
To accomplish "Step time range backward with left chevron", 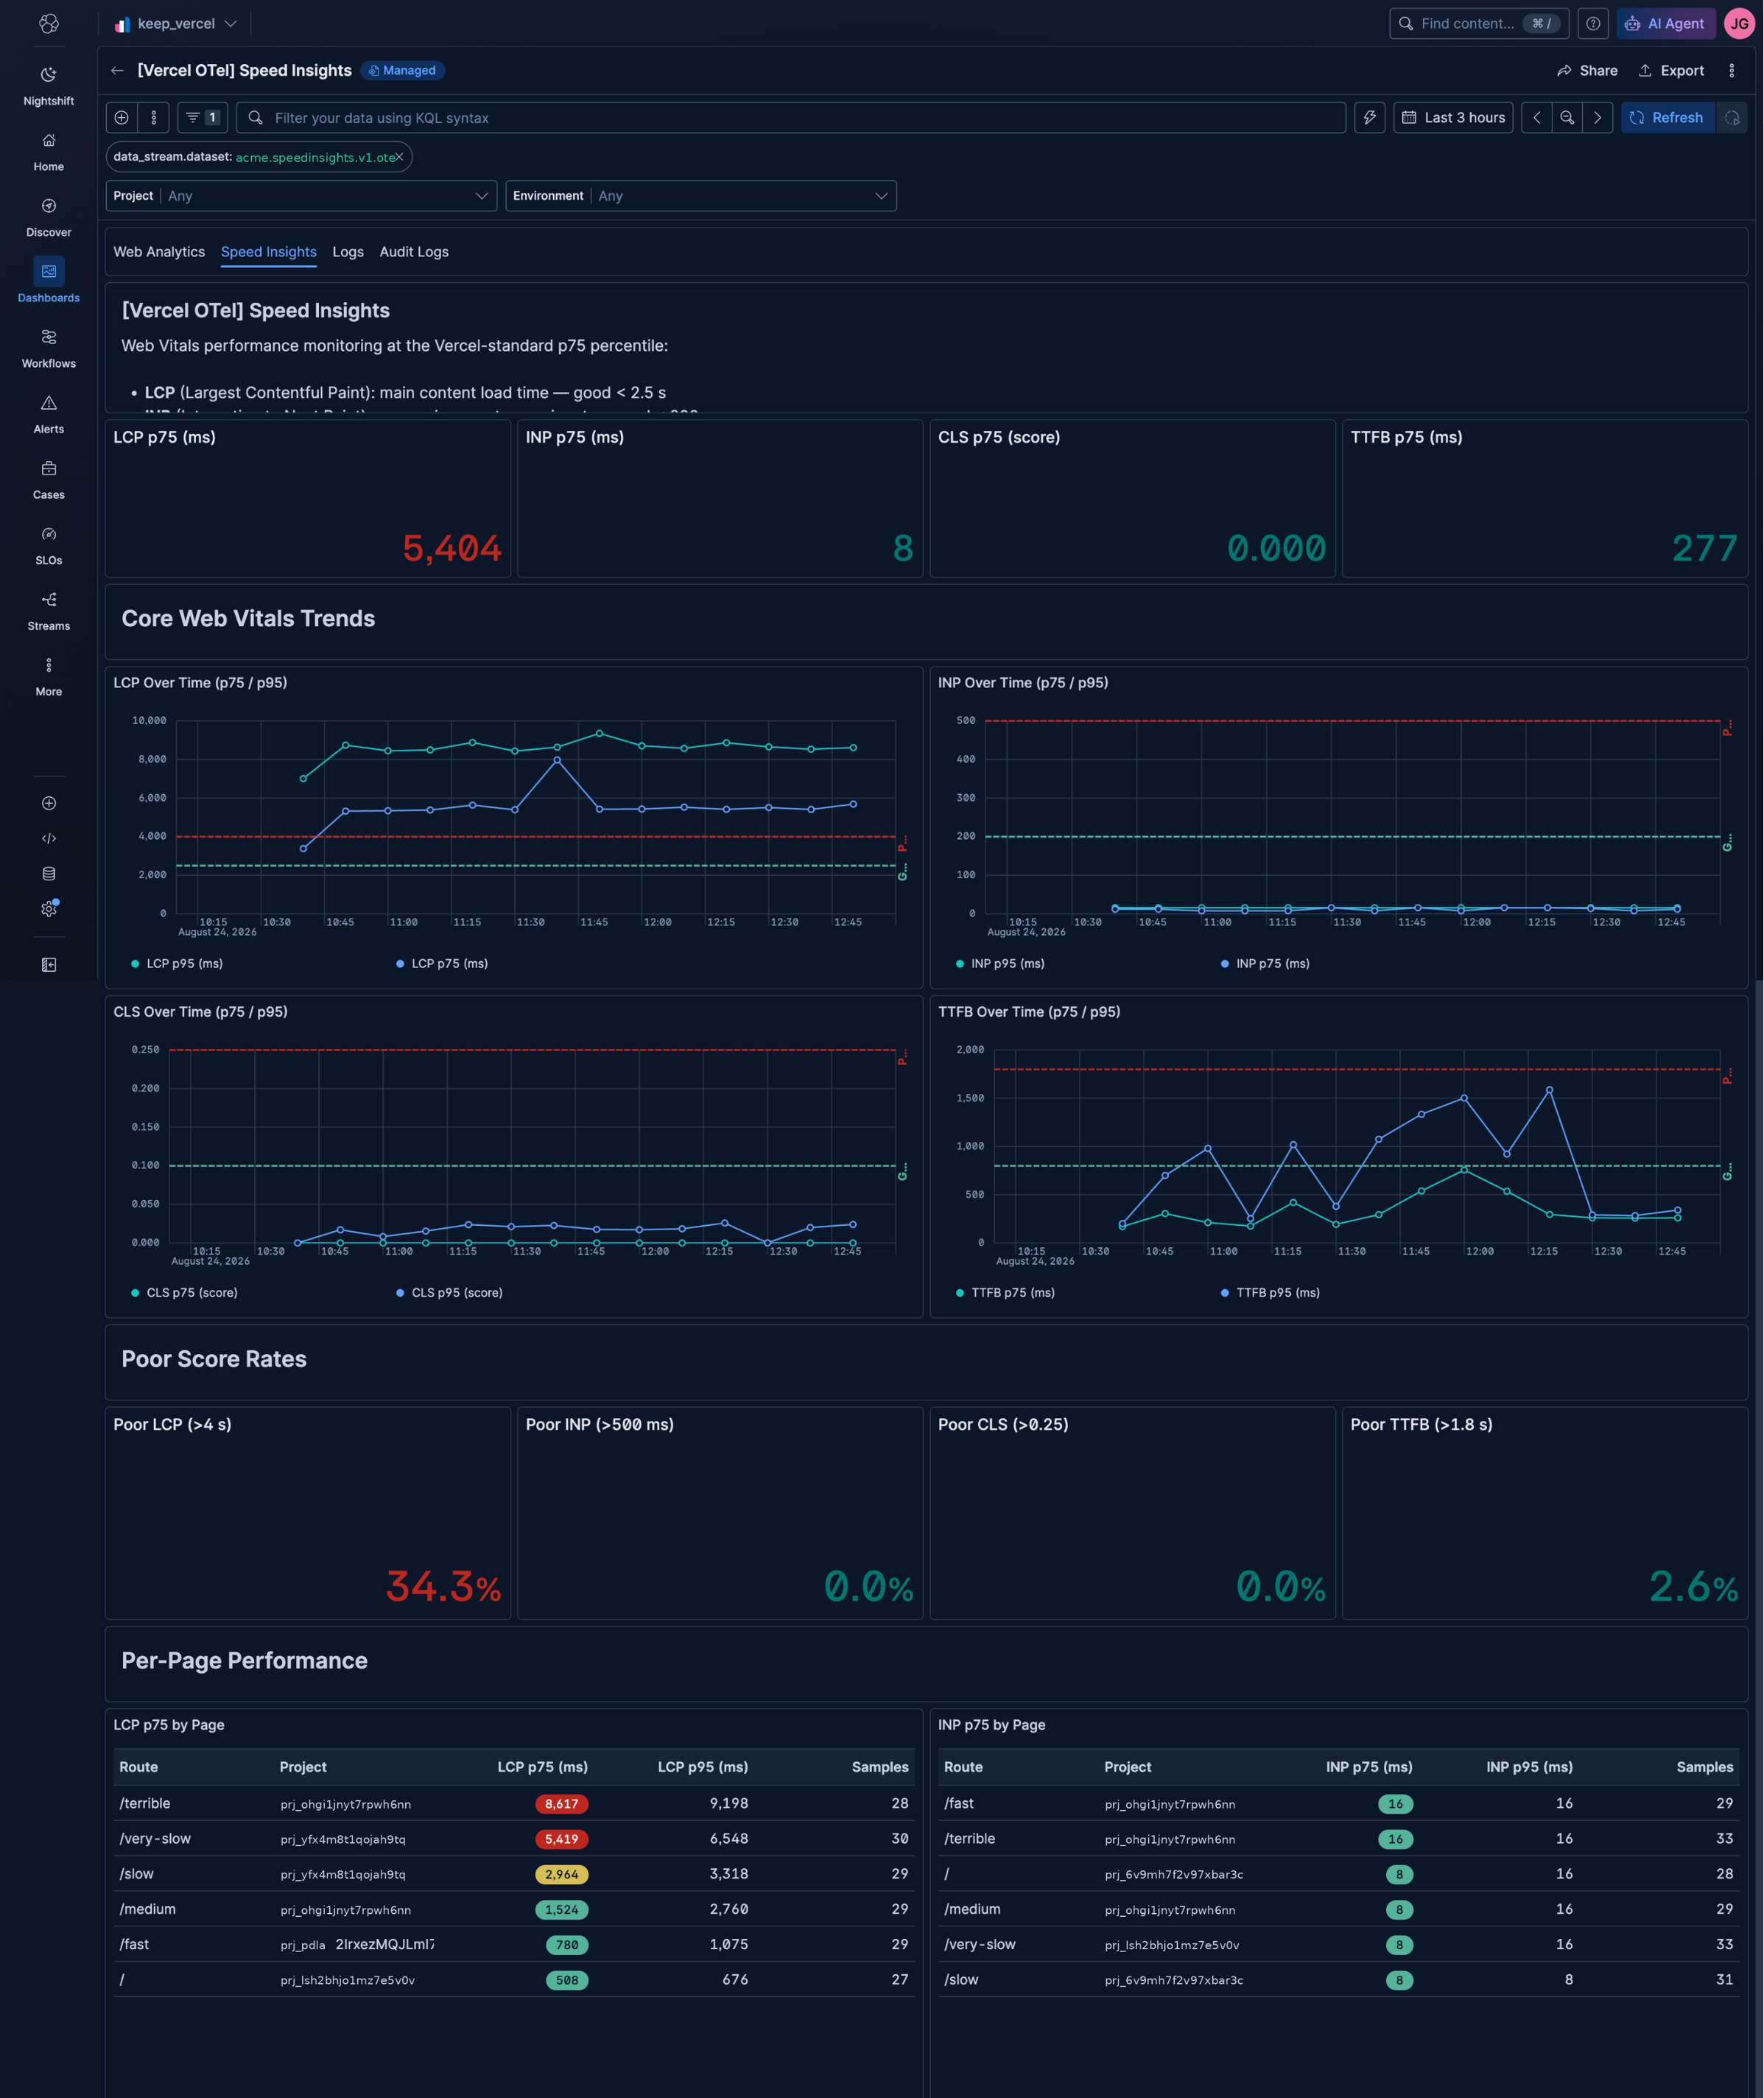I will point(1536,117).
